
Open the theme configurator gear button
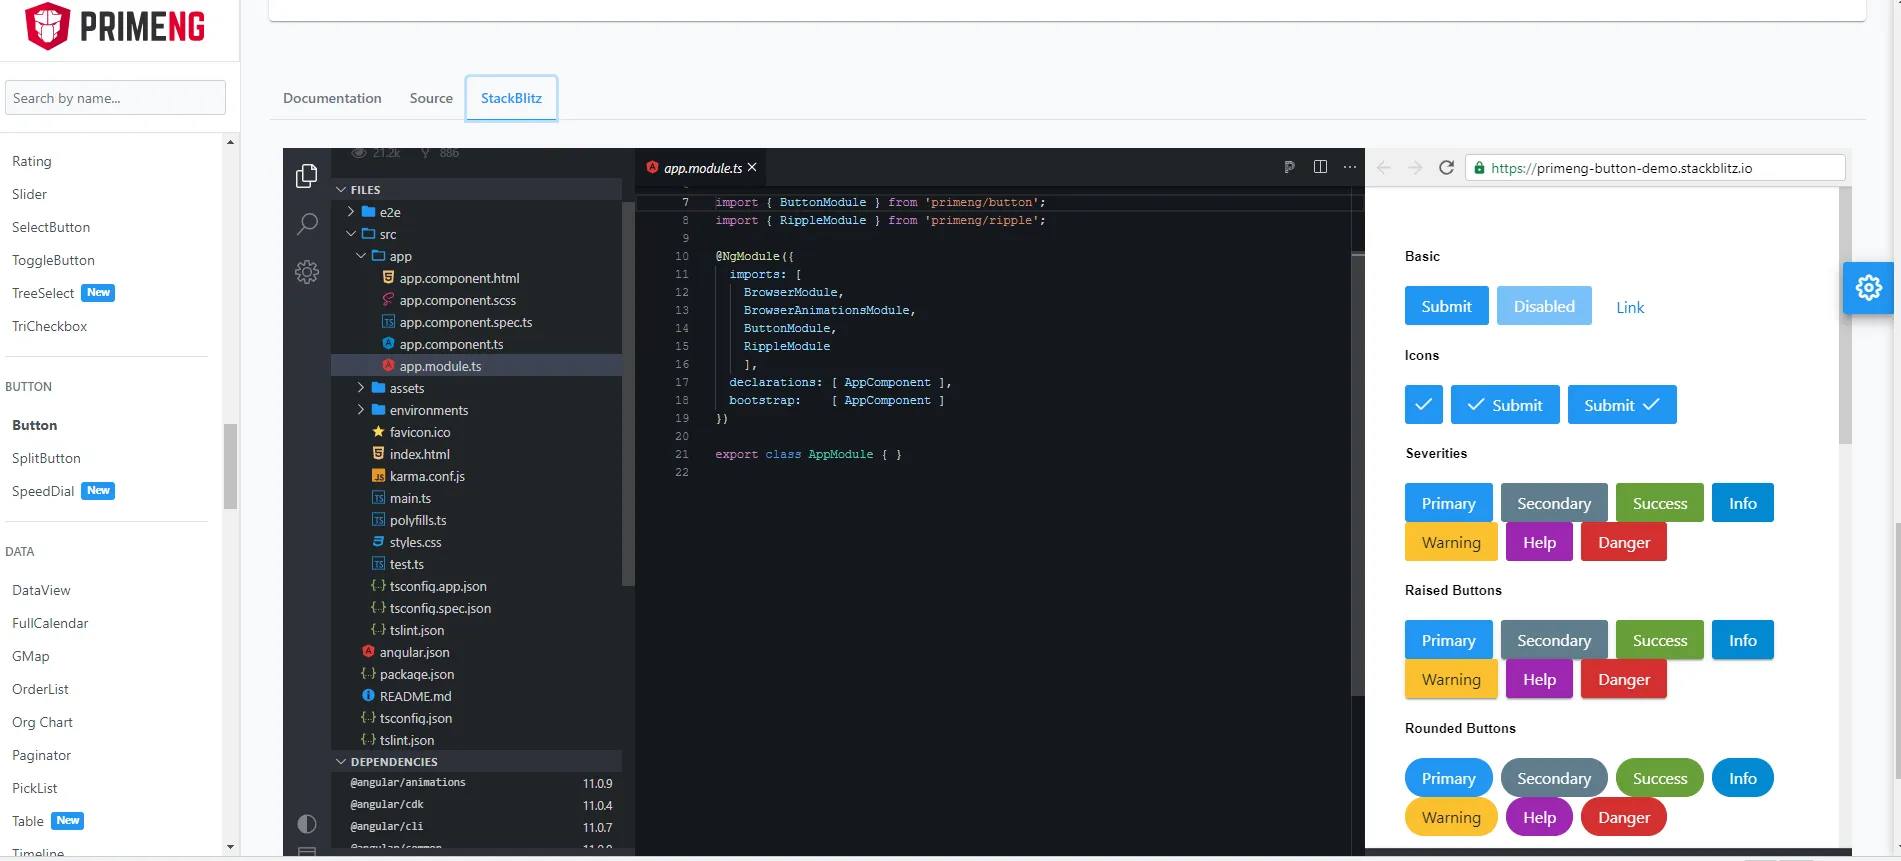coord(1868,288)
